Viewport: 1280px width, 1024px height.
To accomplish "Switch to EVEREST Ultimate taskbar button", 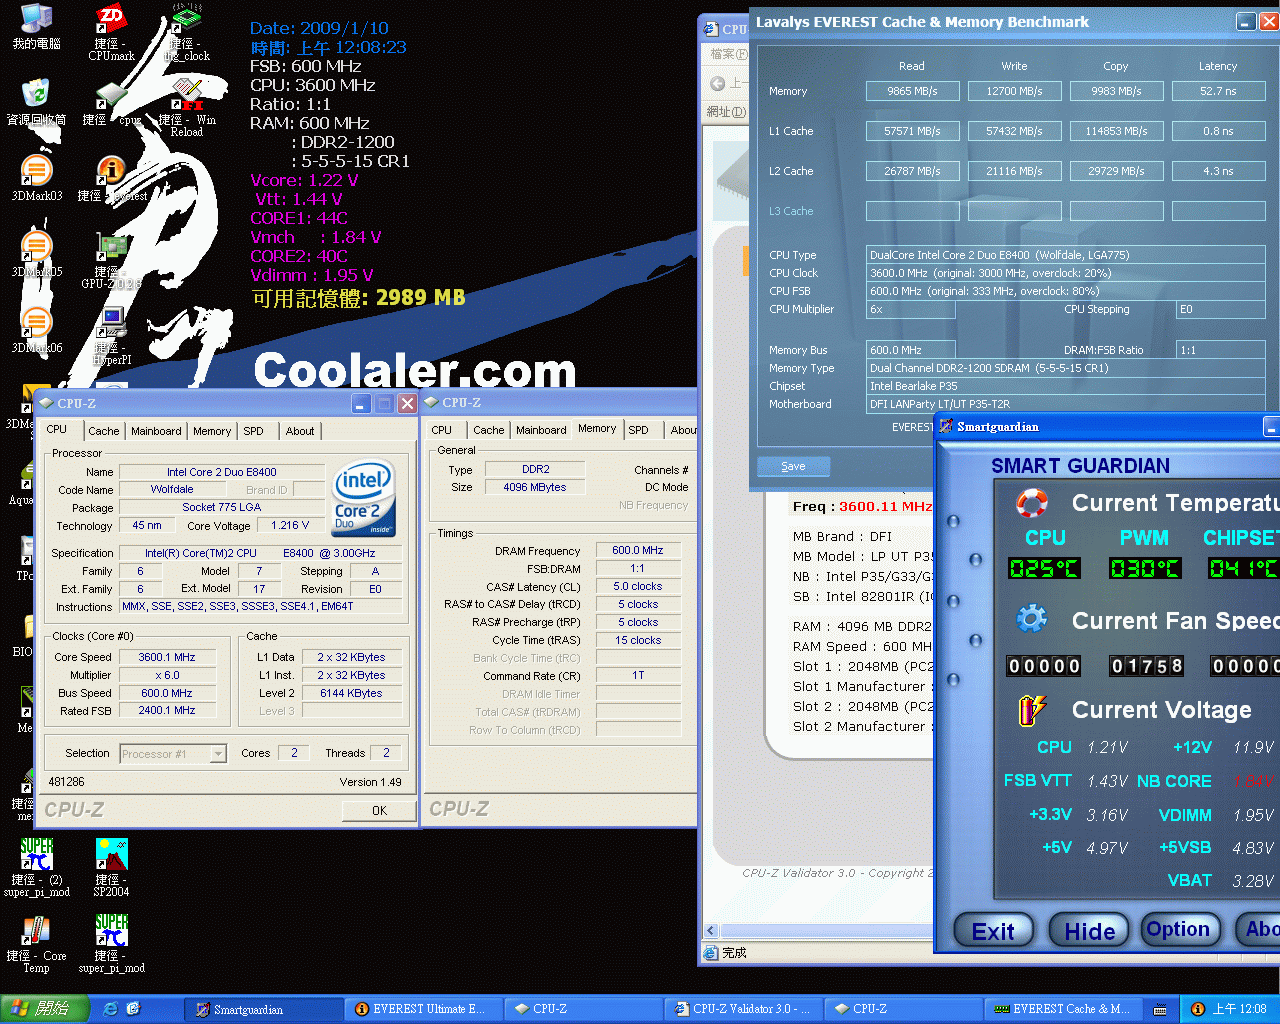I will [x=424, y=1009].
